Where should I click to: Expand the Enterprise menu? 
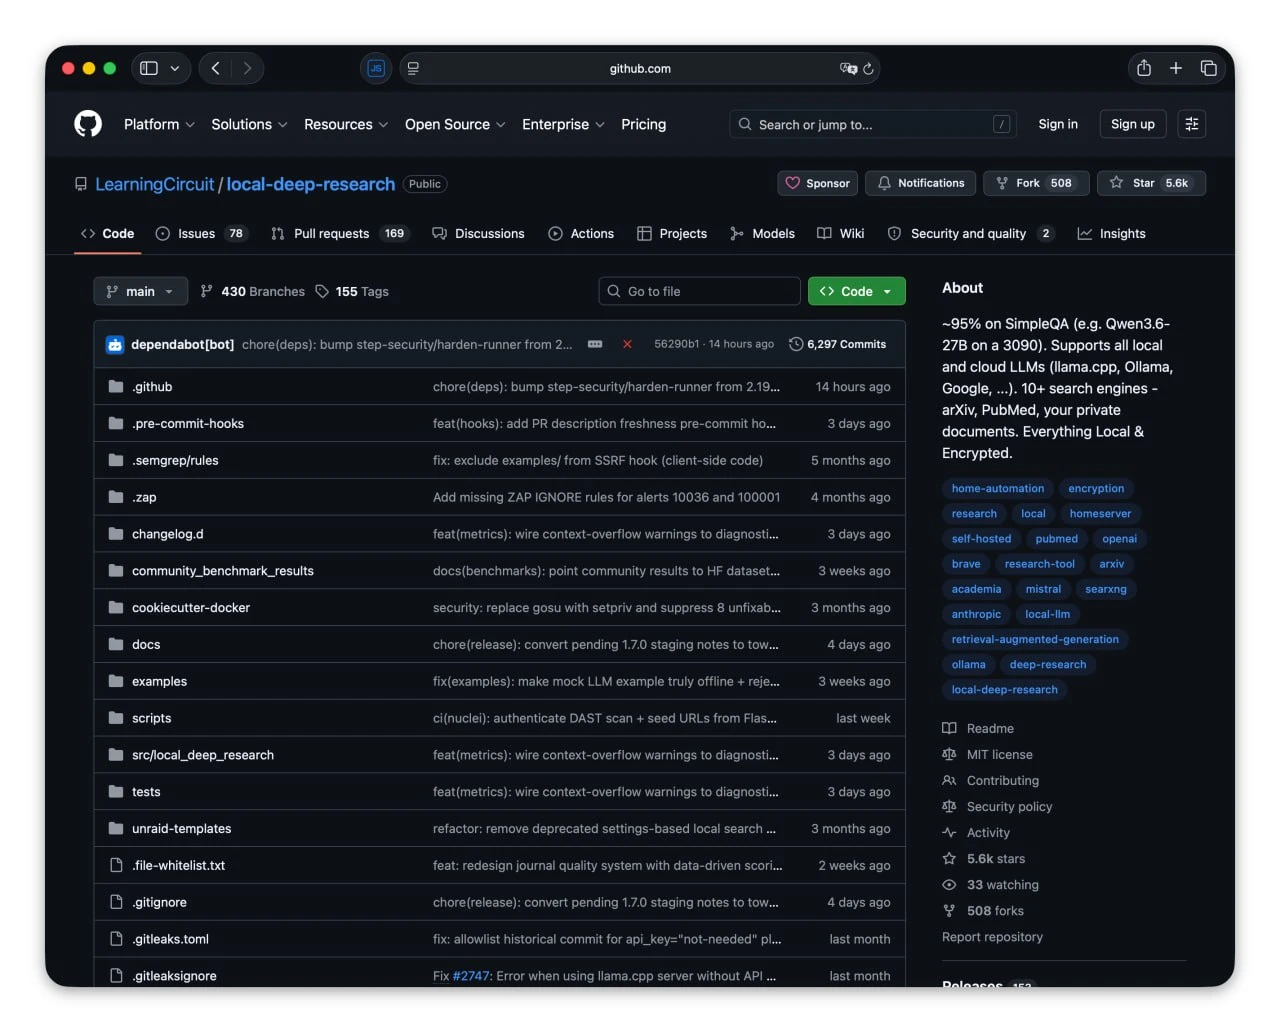click(x=563, y=124)
